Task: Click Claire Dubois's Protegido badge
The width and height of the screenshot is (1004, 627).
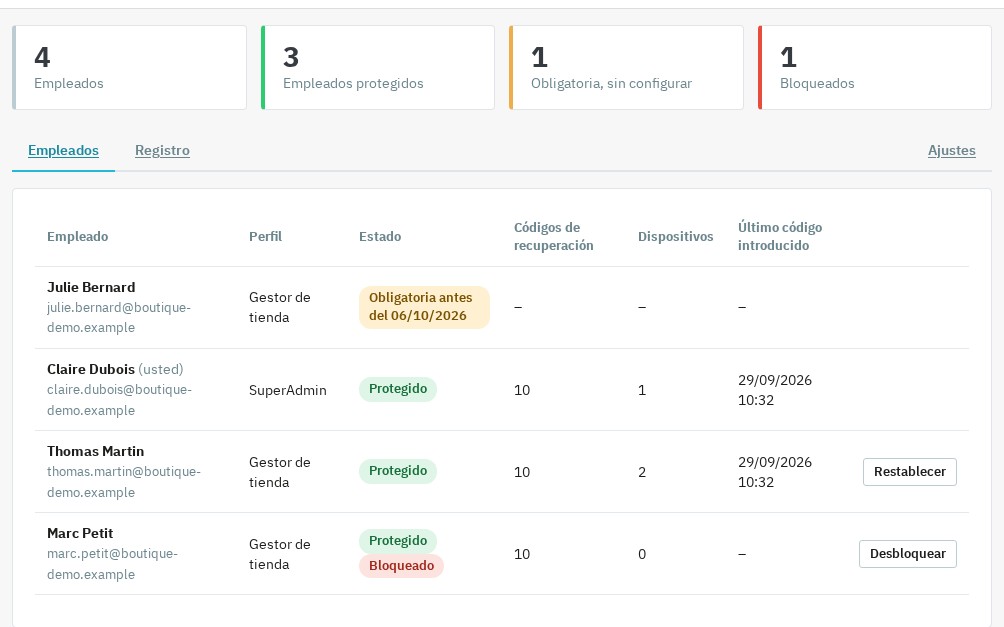Action: [x=398, y=389]
